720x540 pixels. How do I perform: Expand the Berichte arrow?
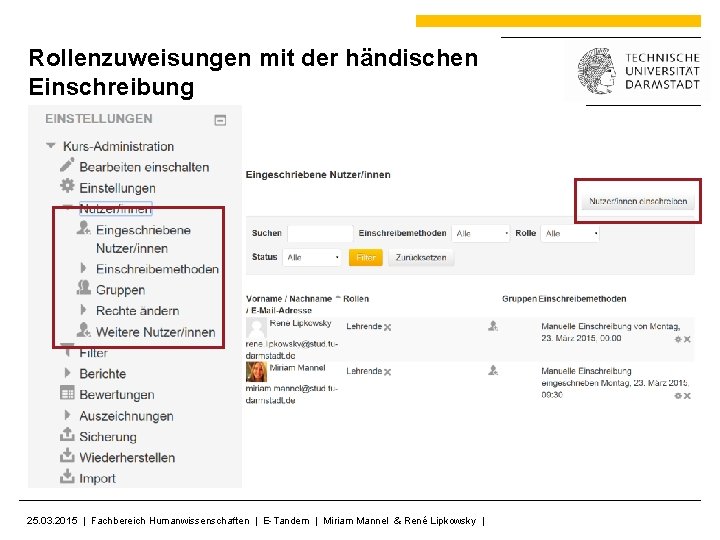(x=68, y=372)
